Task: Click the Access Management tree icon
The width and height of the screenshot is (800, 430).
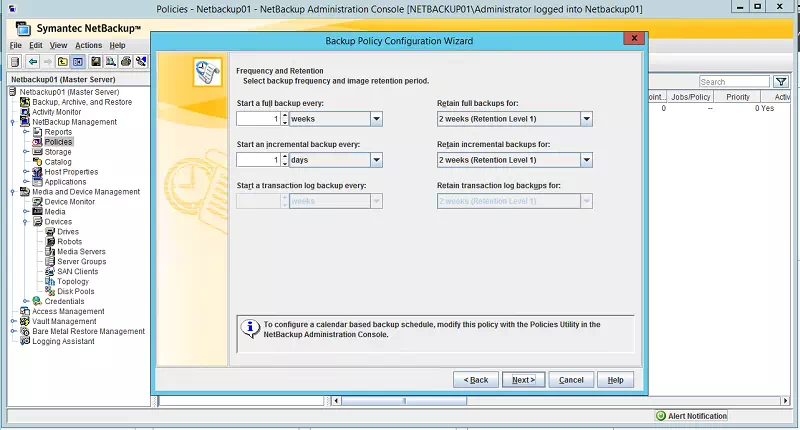Action: click(24, 311)
